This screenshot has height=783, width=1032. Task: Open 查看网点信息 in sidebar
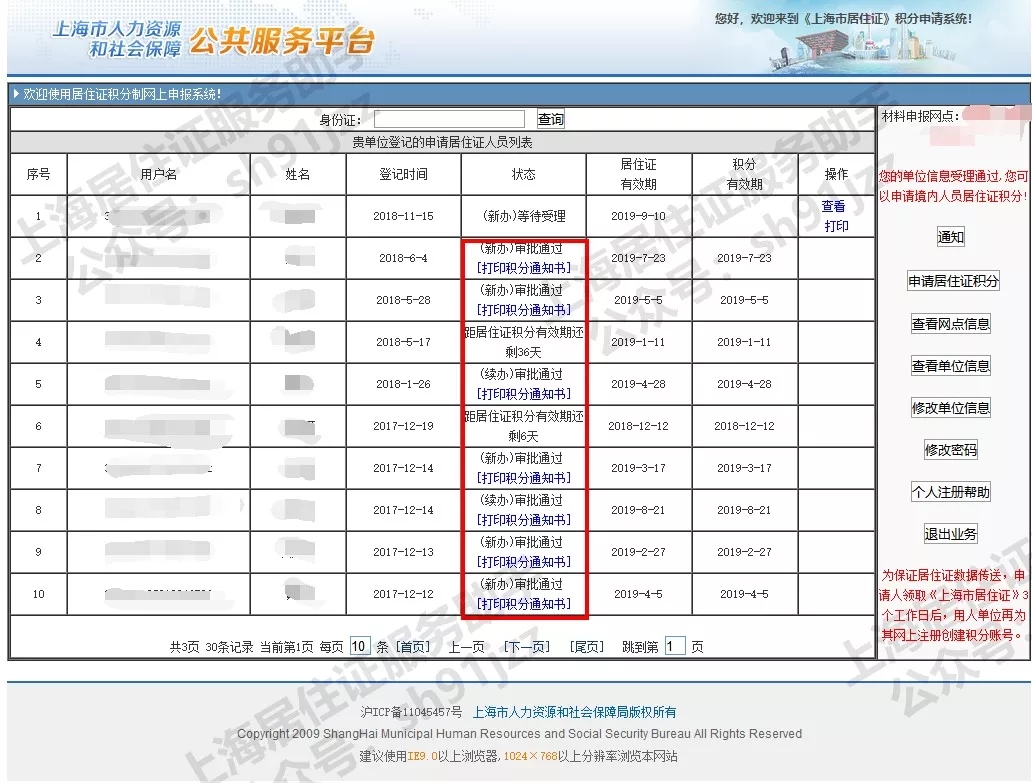point(950,324)
